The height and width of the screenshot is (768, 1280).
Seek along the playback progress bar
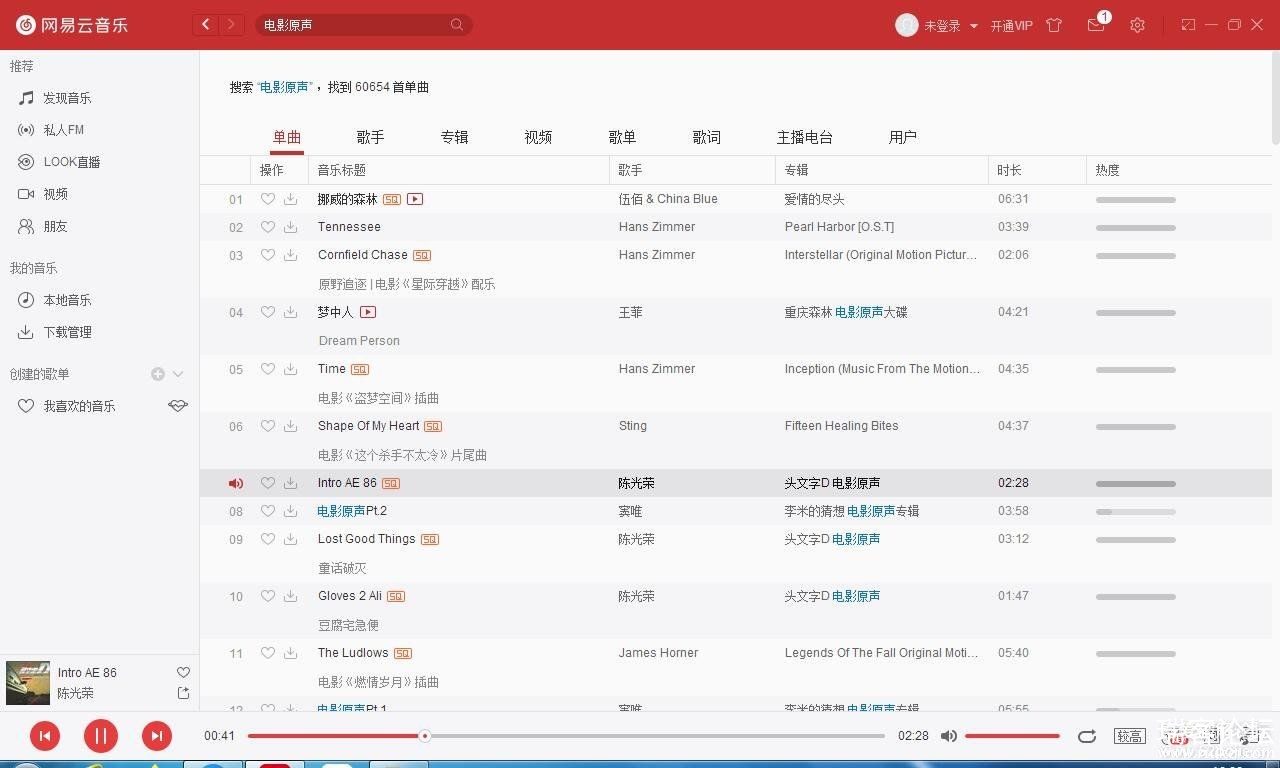pos(566,736)
